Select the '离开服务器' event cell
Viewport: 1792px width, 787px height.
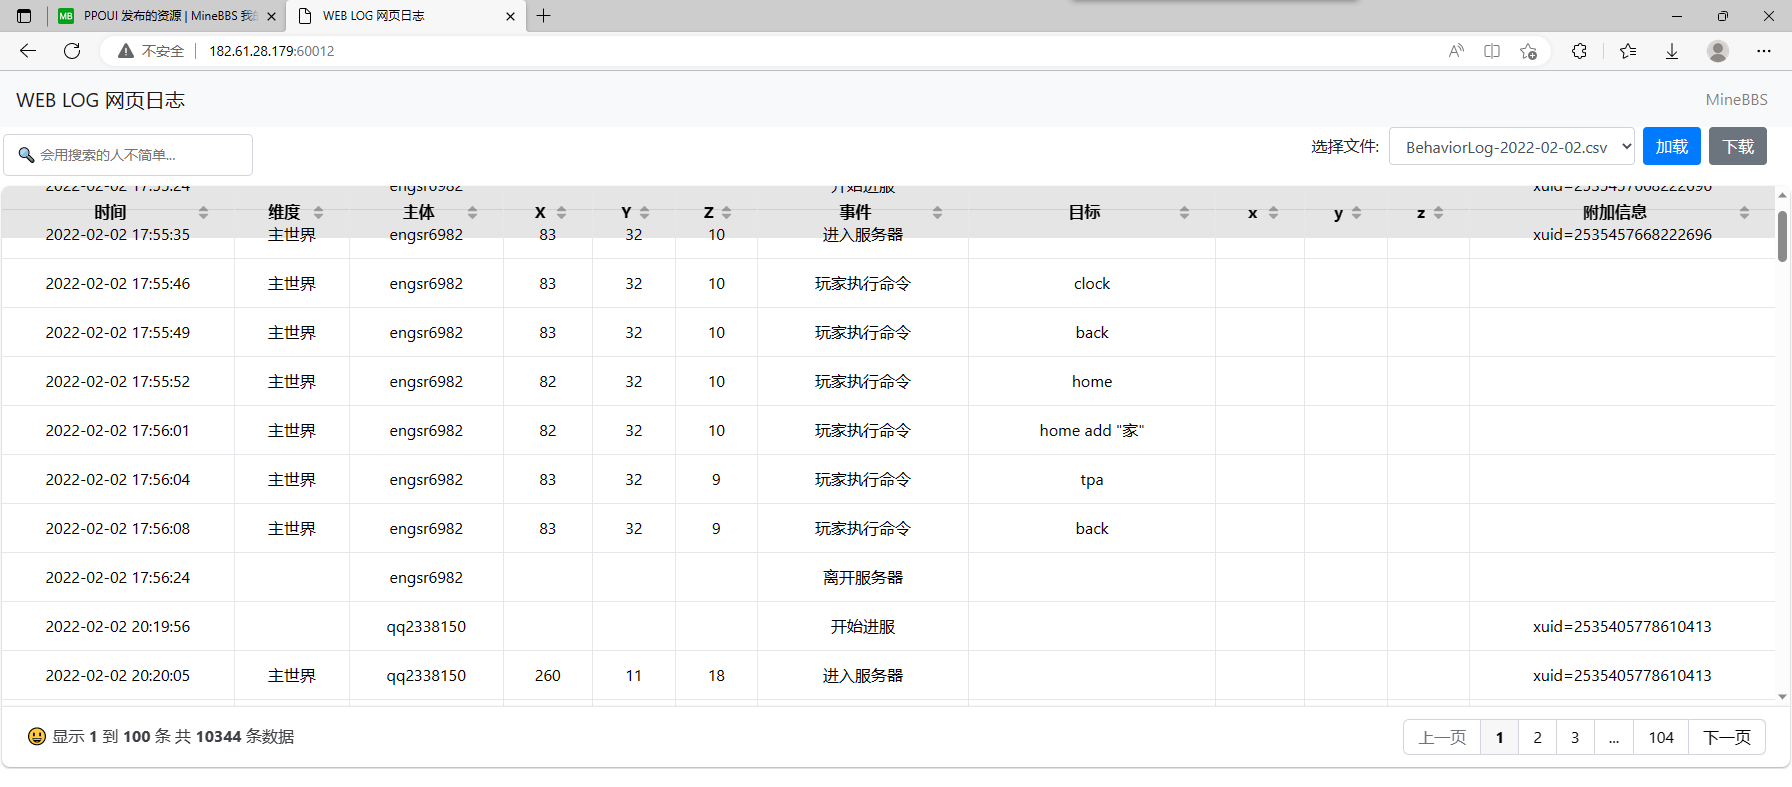[863, 578]
